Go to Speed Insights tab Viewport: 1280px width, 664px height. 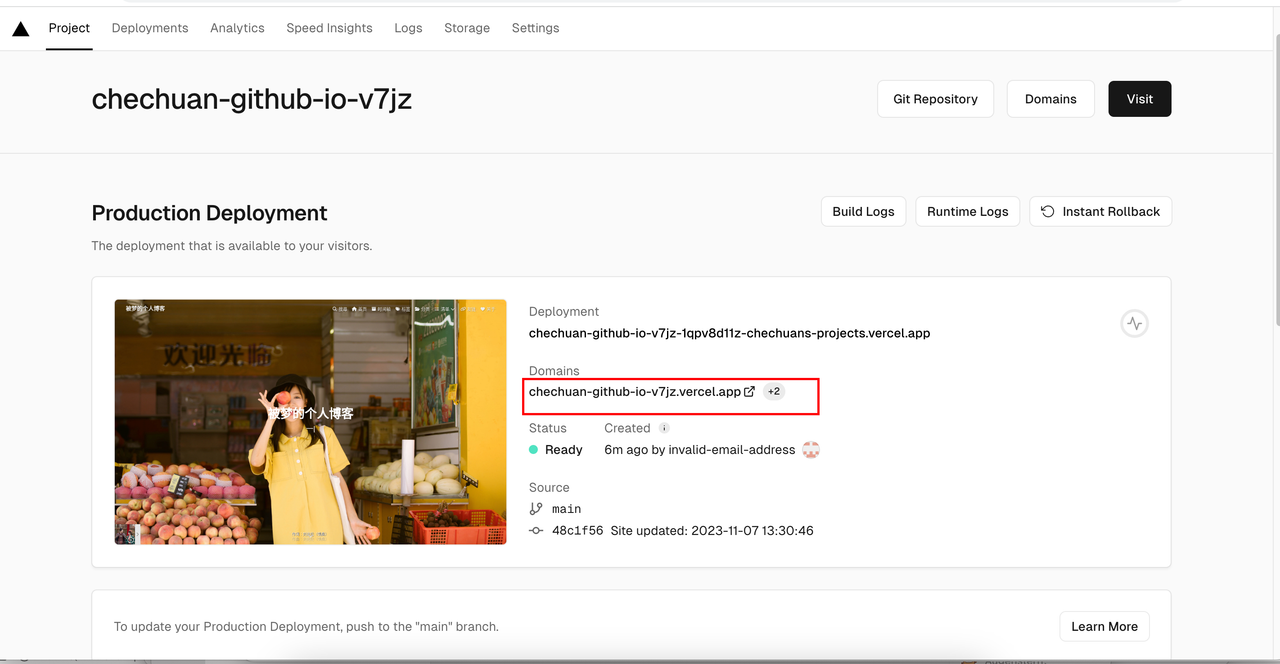[329, 28]
